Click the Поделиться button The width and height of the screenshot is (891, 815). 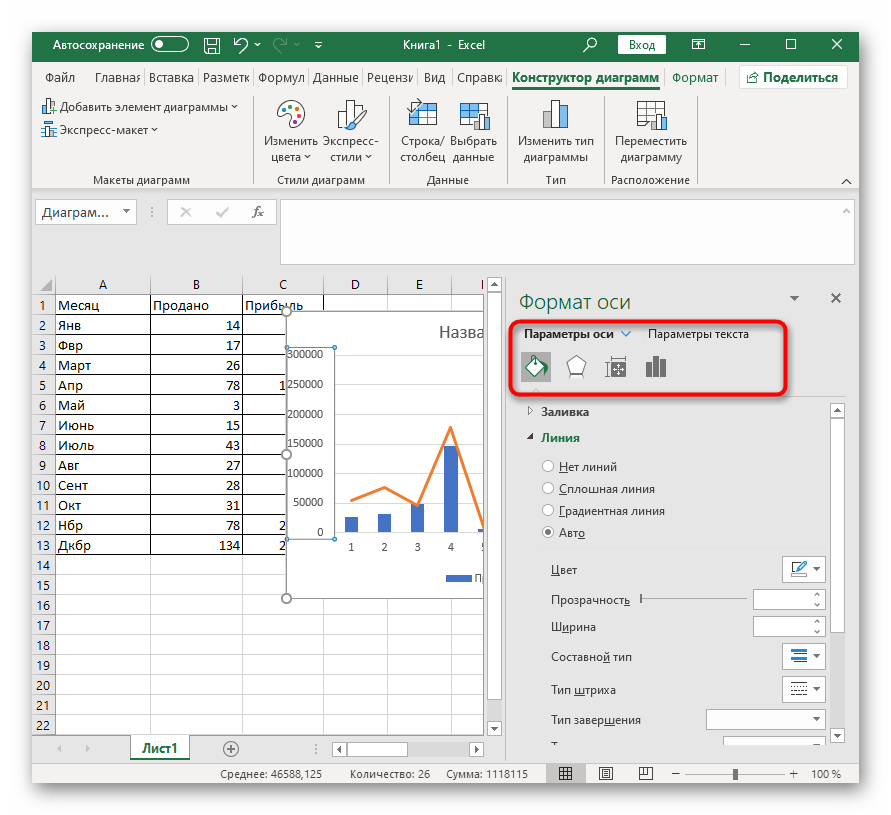tap(792, 78)
